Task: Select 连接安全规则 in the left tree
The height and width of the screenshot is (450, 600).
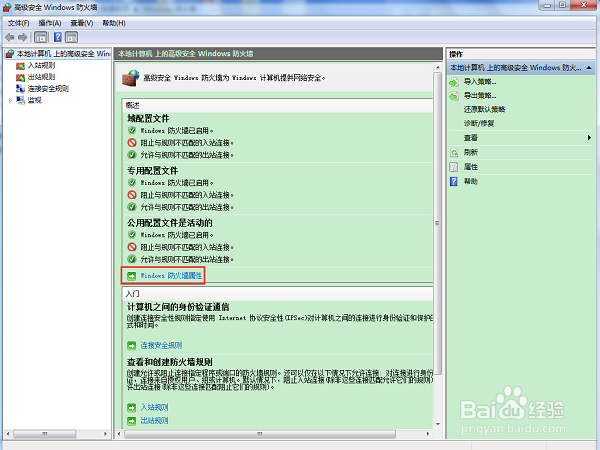Action: coord(48,89)
